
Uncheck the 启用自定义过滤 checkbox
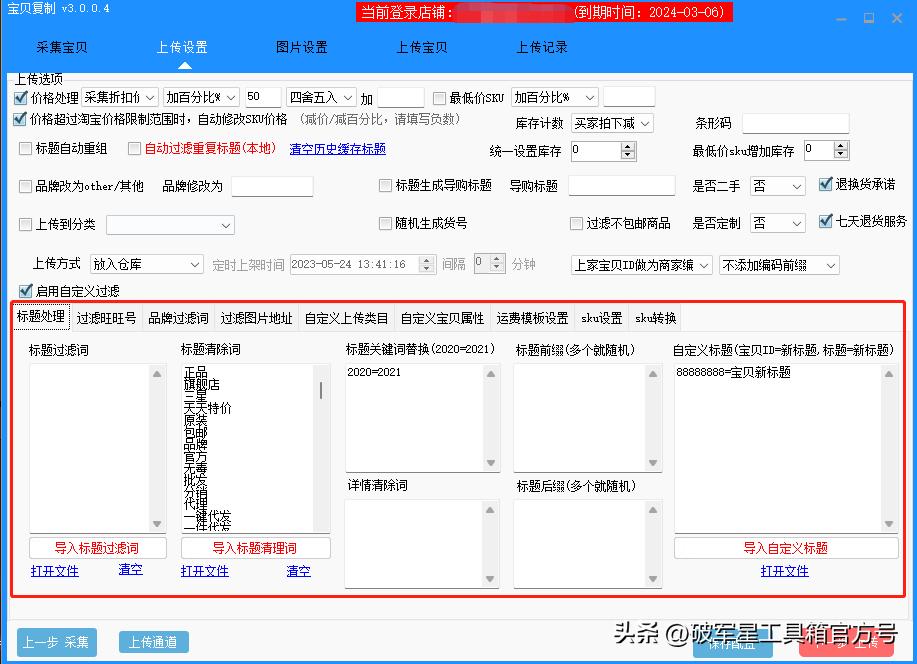coord(22,289)
